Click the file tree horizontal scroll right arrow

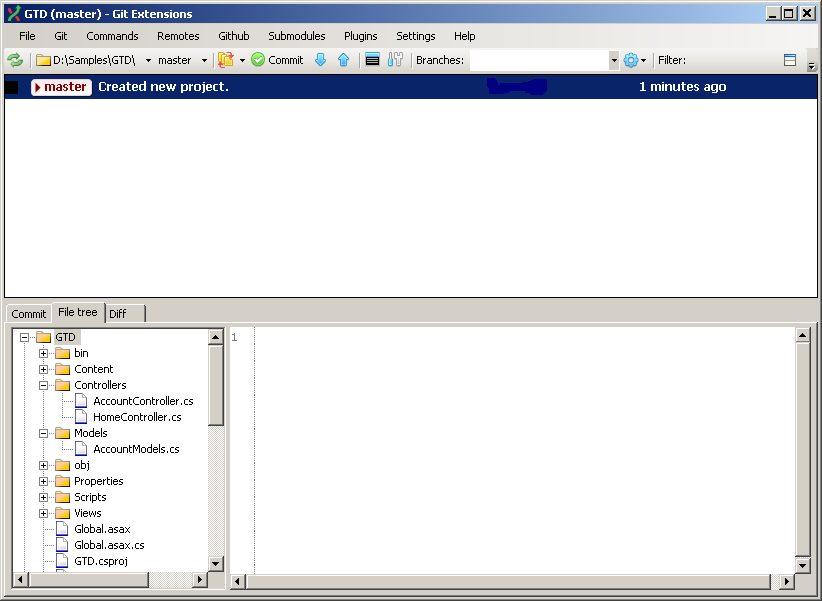pos(199,579)
